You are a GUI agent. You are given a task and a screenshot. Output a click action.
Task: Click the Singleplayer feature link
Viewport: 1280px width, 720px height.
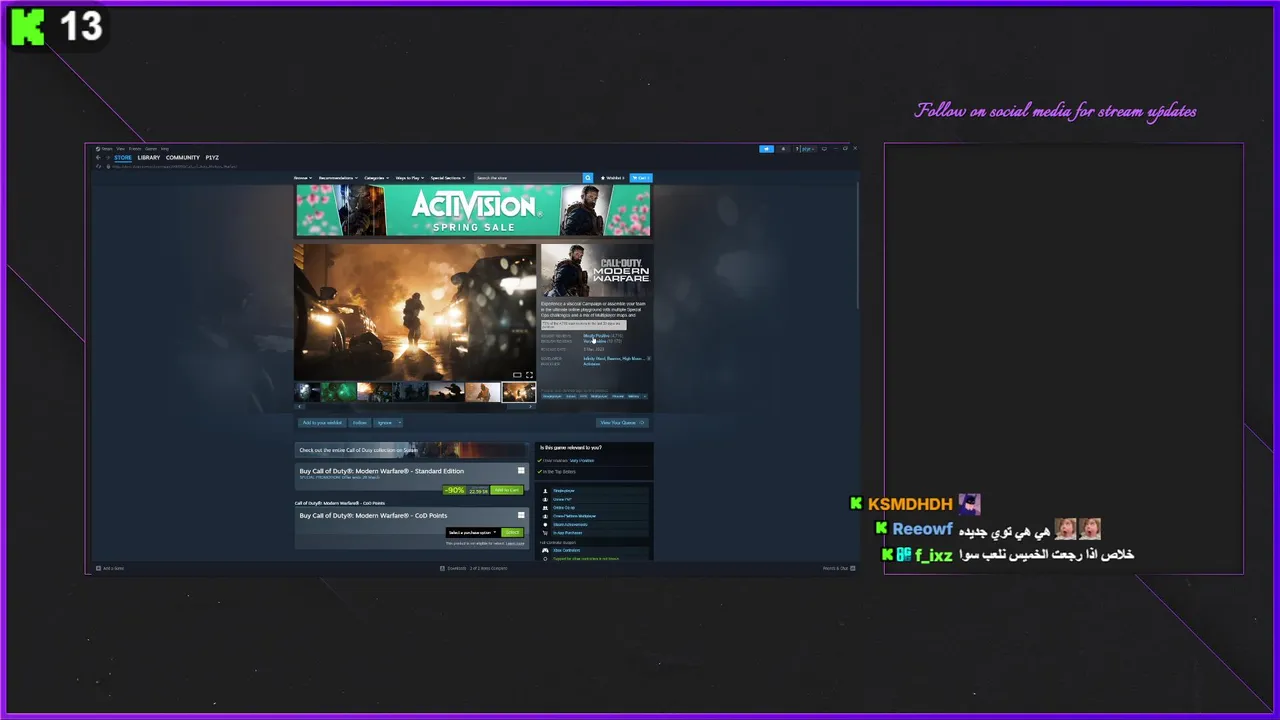coord(564,491)
